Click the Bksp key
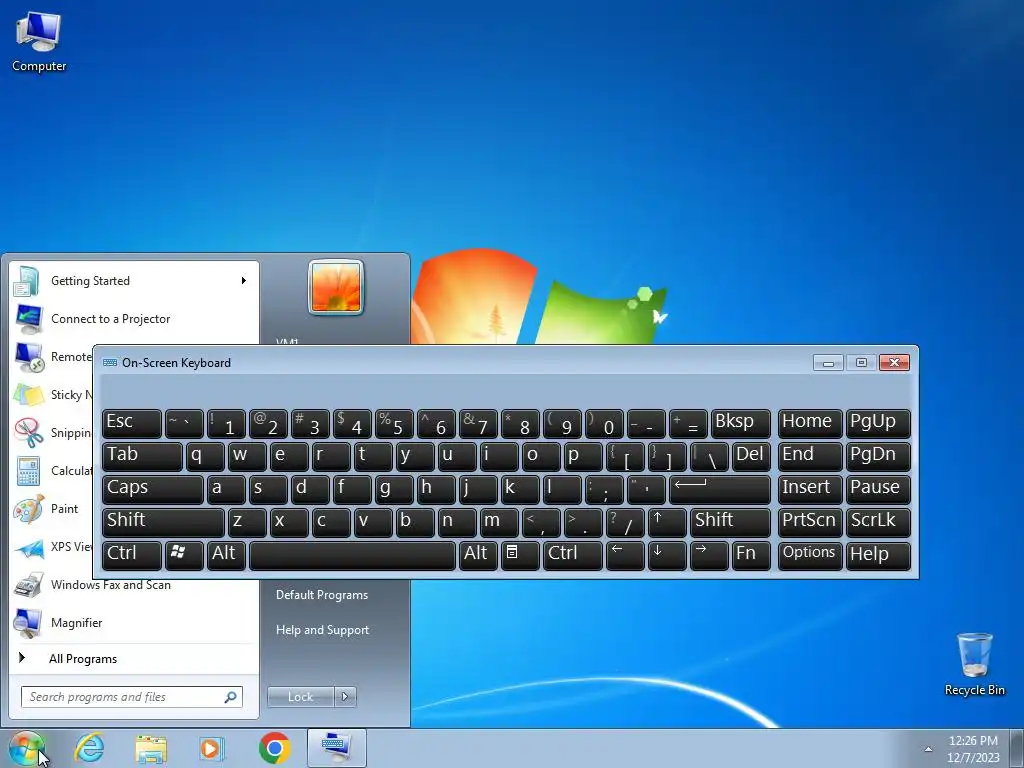1024x768 pixels. 741,423
